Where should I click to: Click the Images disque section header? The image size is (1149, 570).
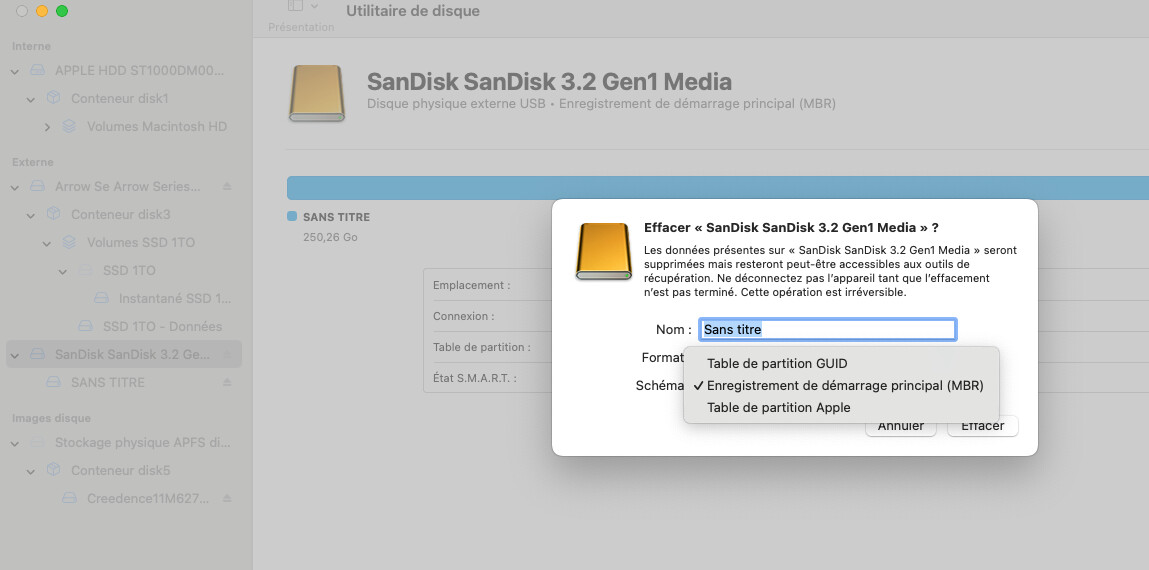51,418
